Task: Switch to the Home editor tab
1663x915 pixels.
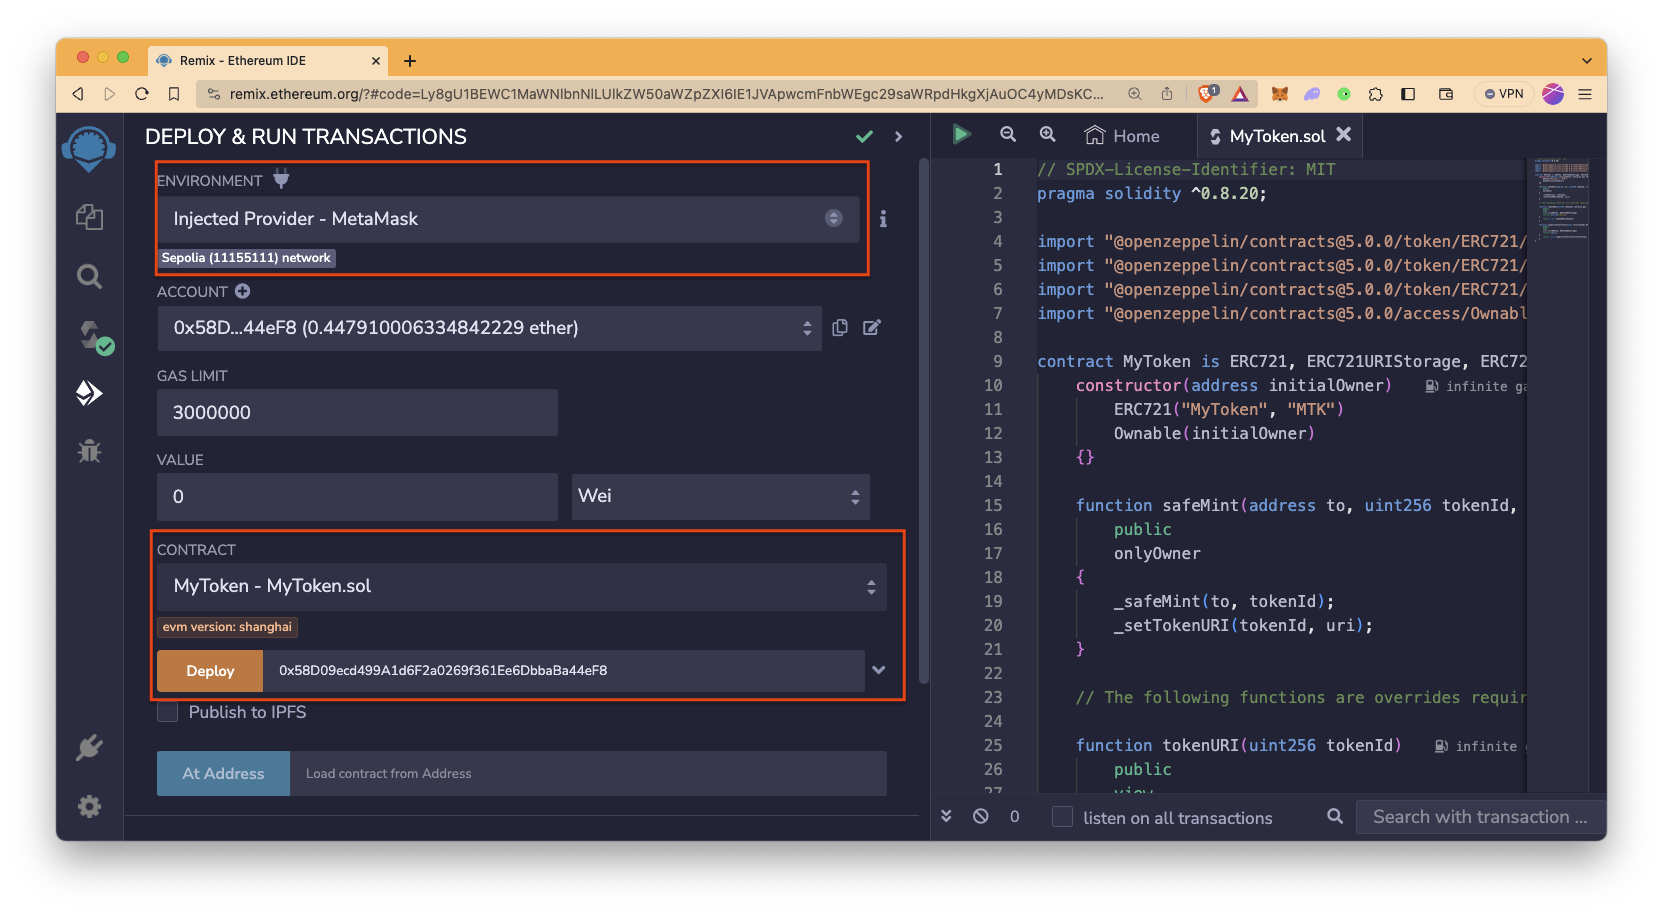Action: click(x=1123, y=136)
